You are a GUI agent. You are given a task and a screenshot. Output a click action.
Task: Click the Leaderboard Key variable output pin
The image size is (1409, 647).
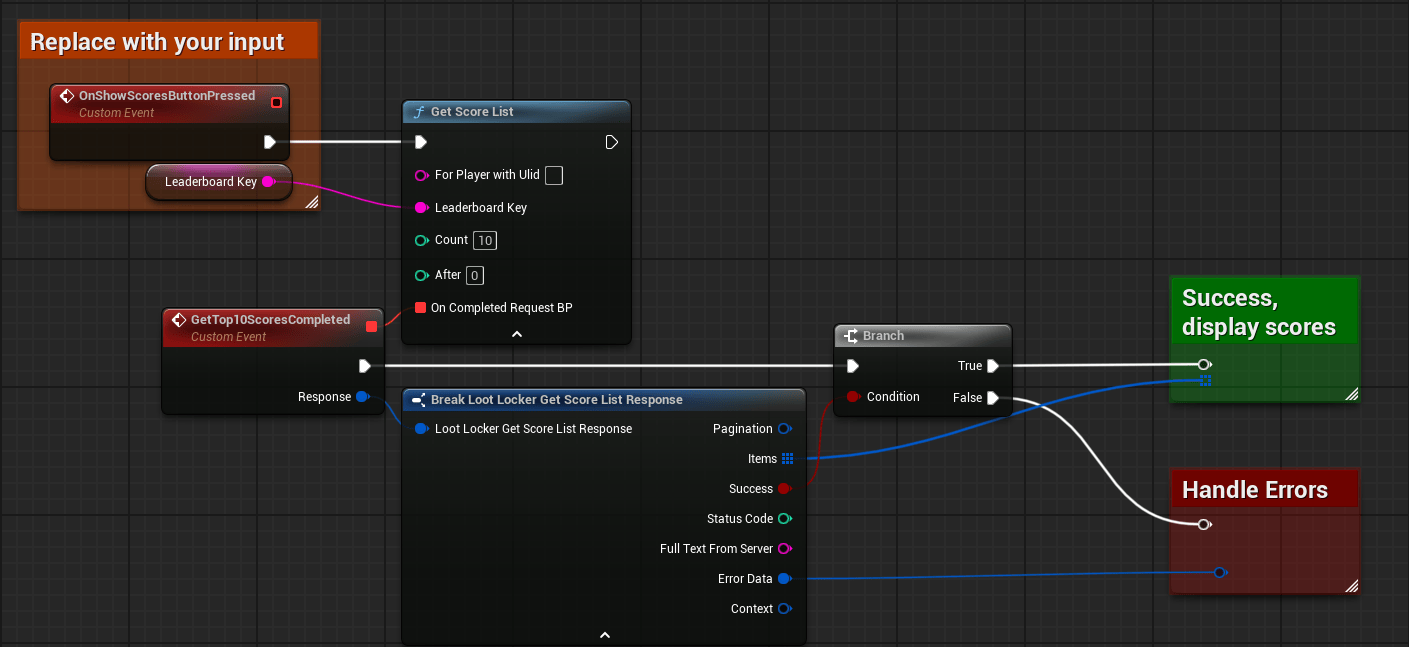point(268,182)
